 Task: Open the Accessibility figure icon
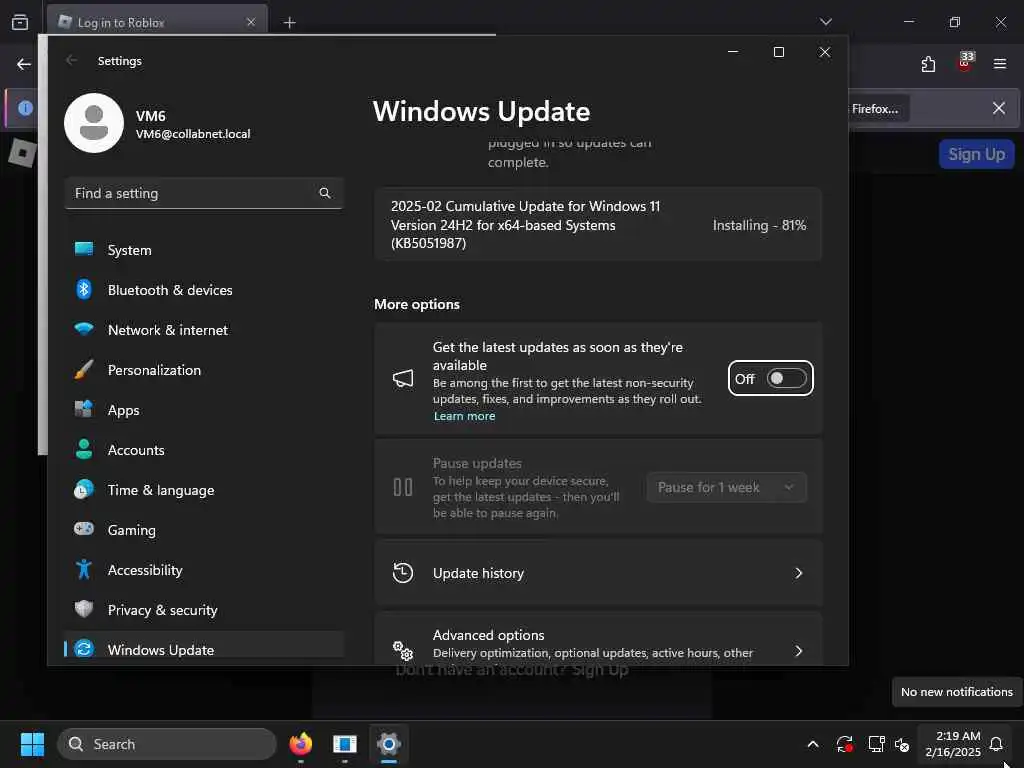[84, 569]
